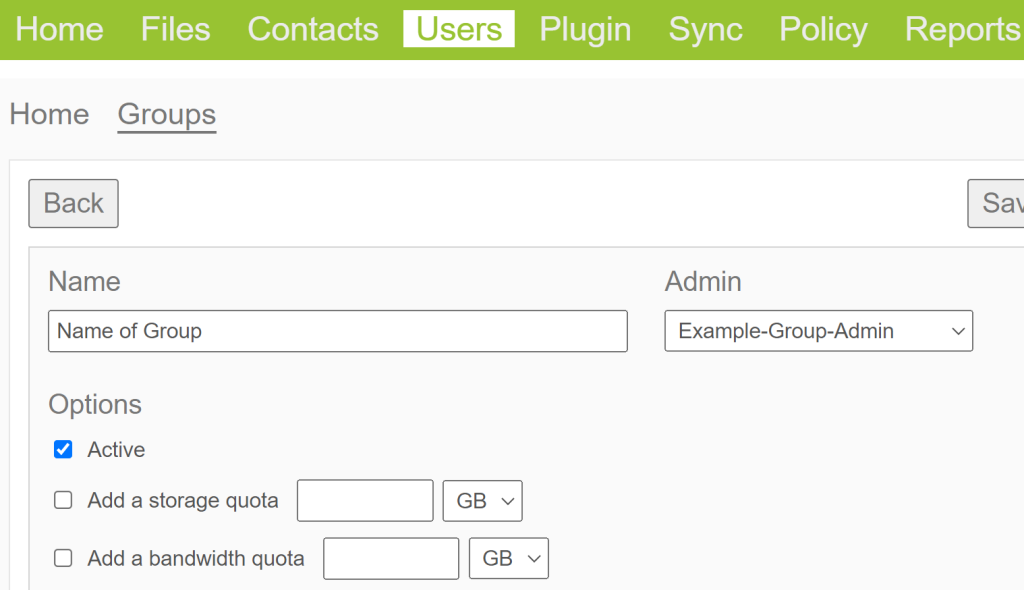
Task: Open the Plugin section
Action: [585, 30]
